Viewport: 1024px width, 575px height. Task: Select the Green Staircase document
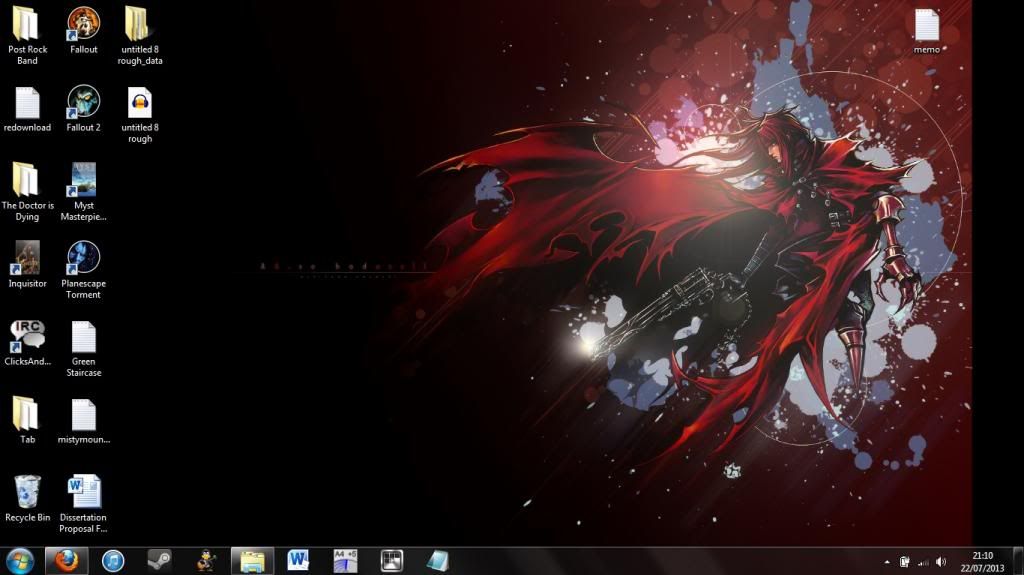tap(84, 348)
